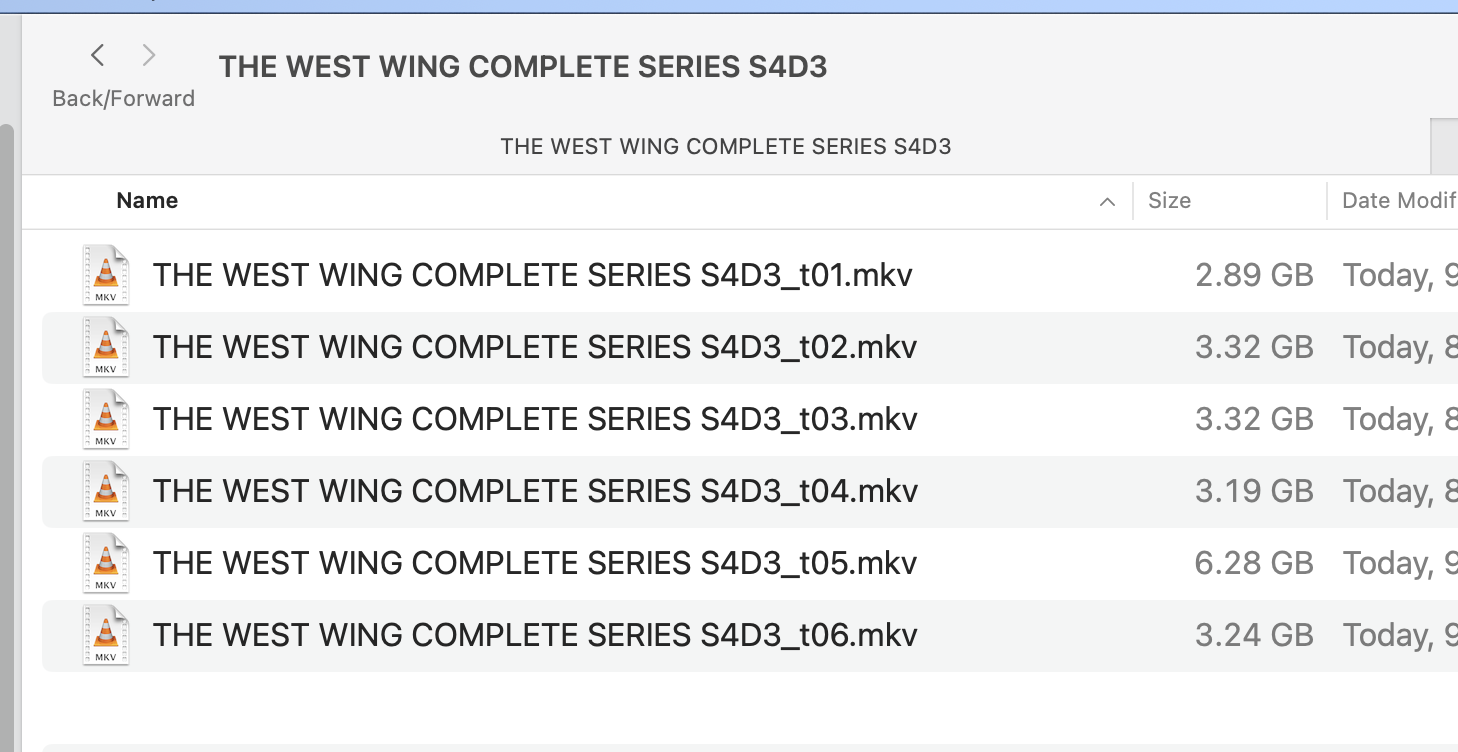Click the 6.28 GB size entry
This screenshot has height=752, width=1458.
[1254, 563]
